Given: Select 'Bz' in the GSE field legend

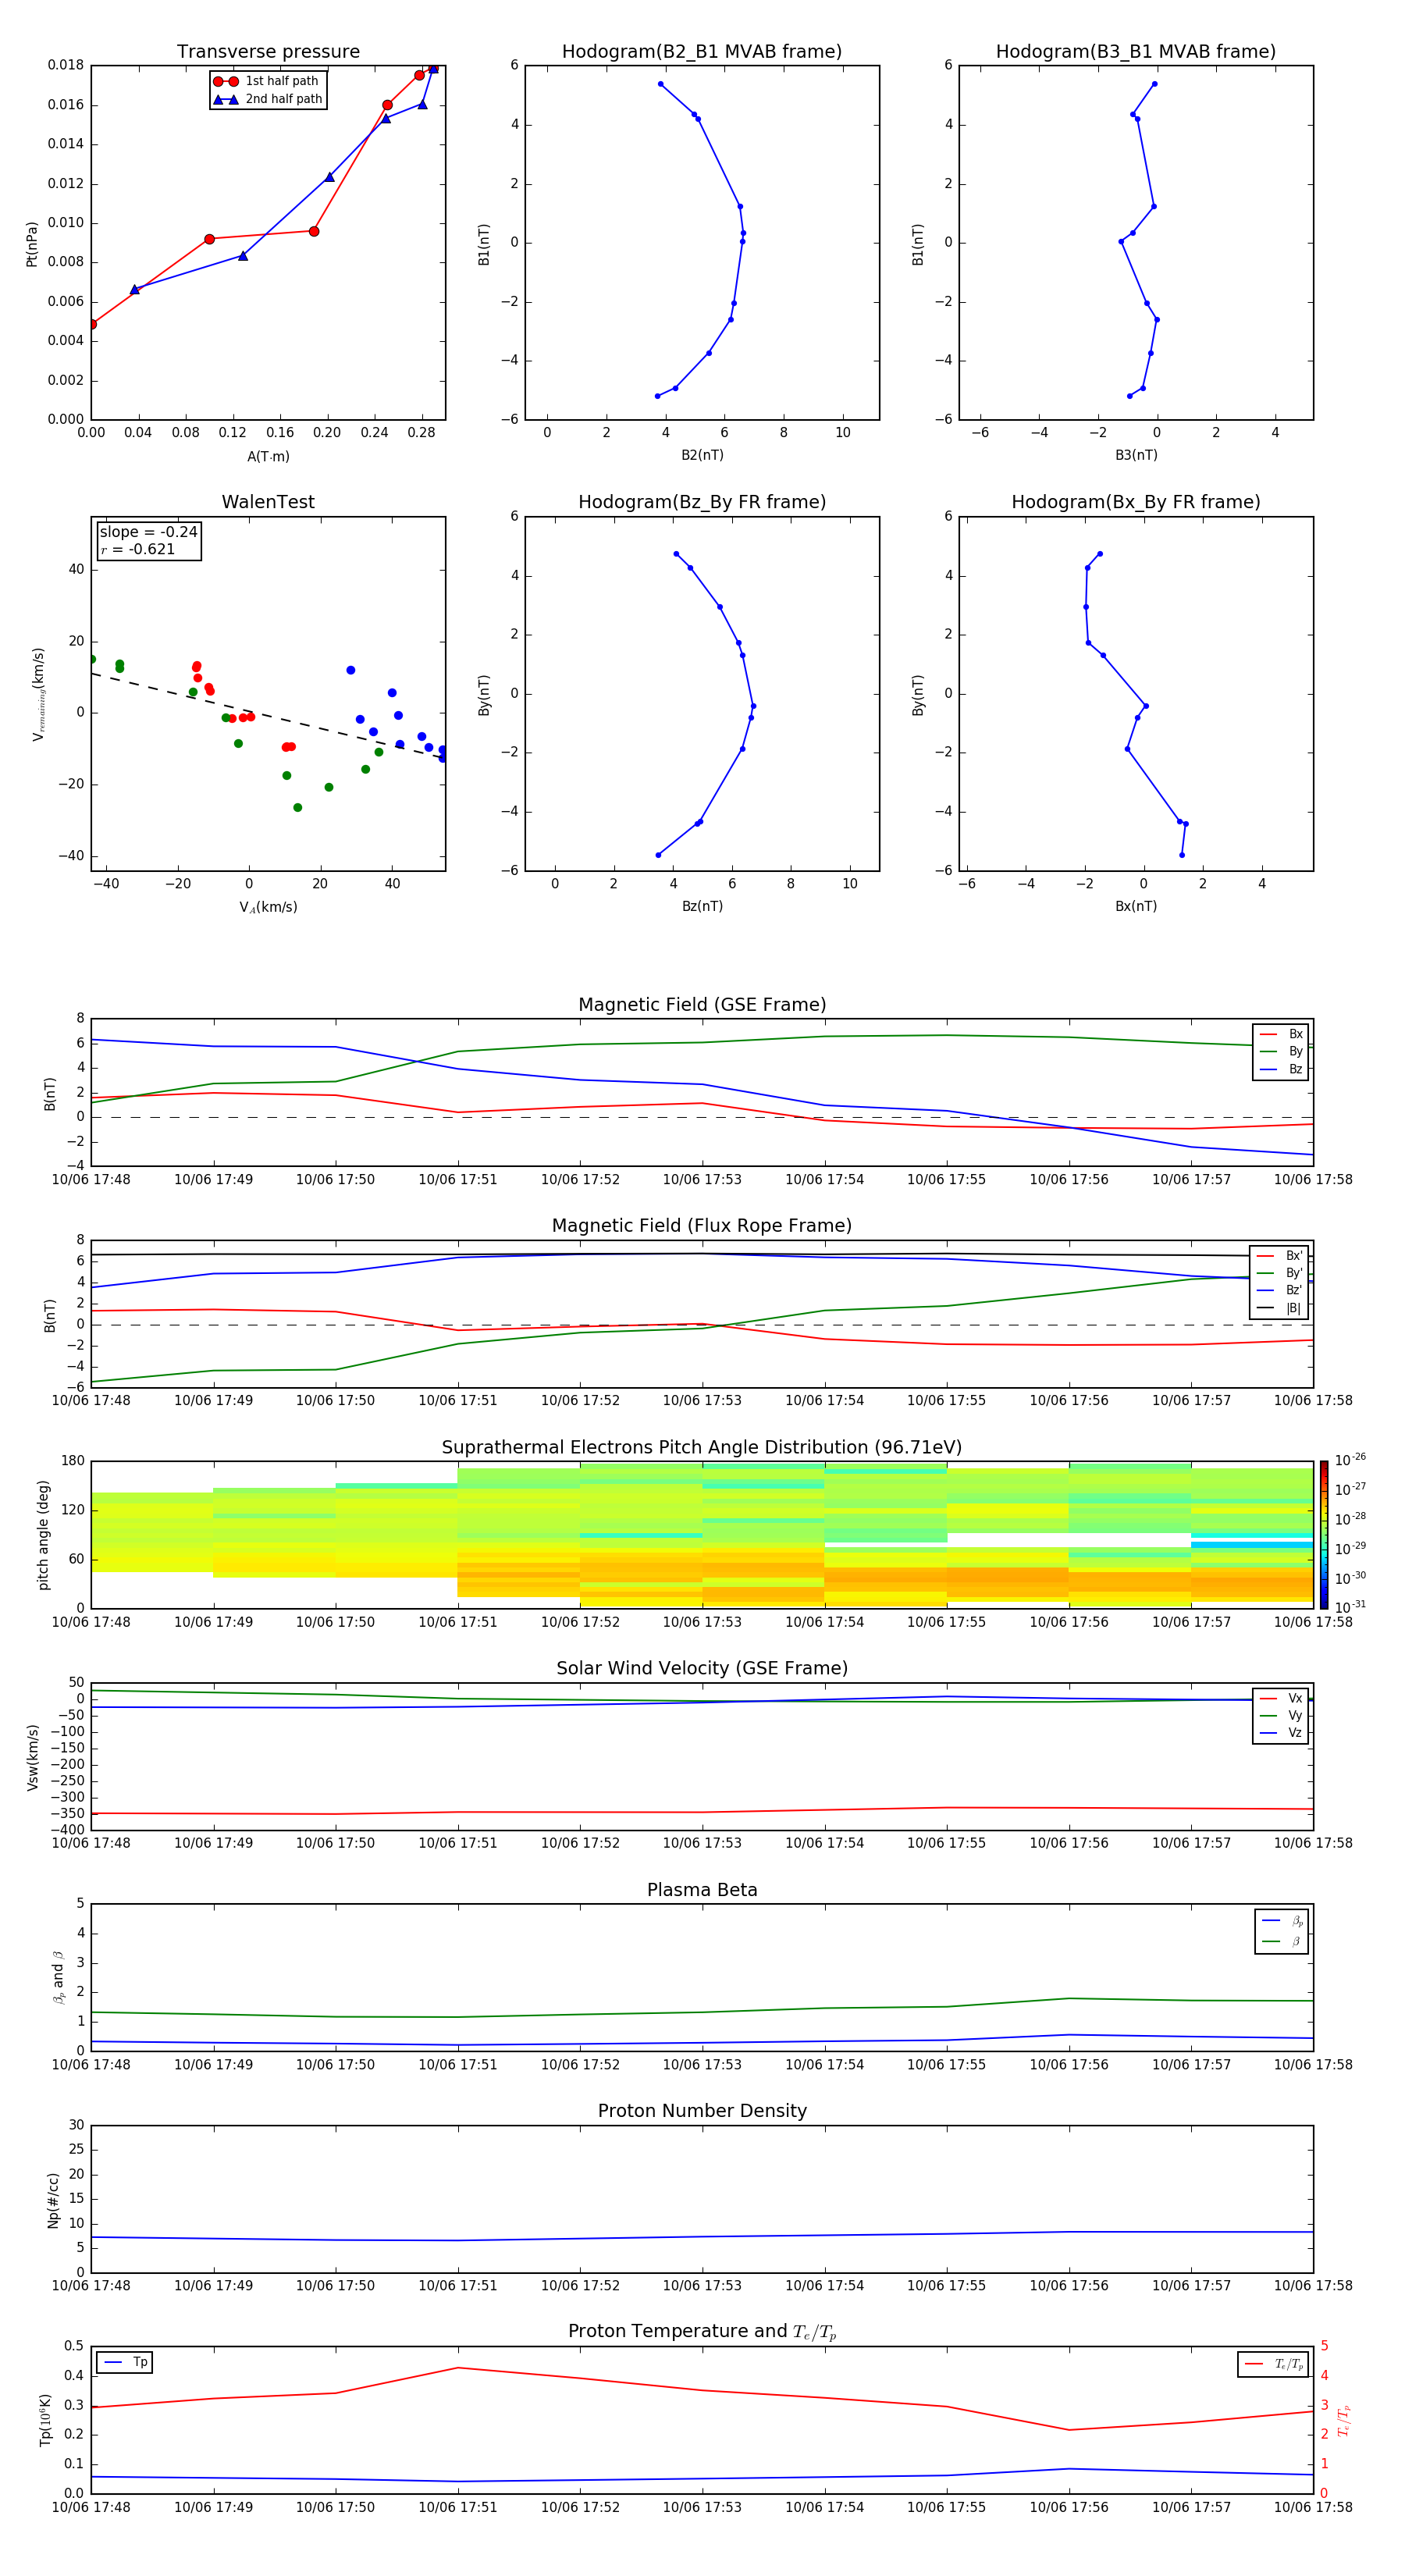Looking at the screenshot, I should [1281, 1069].
